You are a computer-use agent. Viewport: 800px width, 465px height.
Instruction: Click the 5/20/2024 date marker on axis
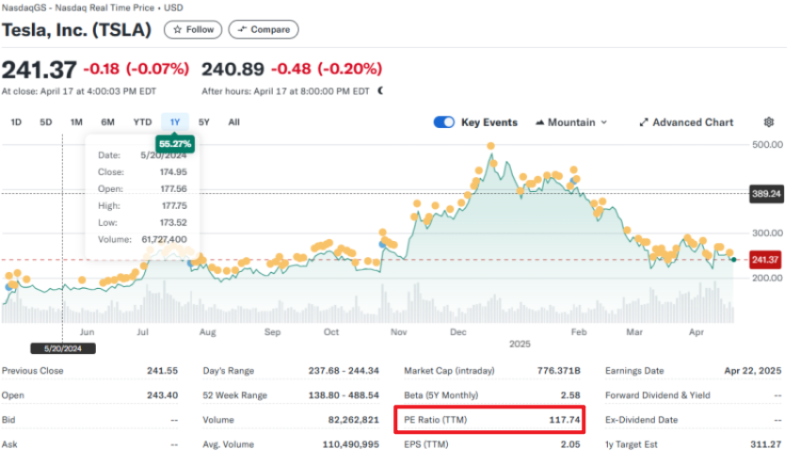click(63, 349)
